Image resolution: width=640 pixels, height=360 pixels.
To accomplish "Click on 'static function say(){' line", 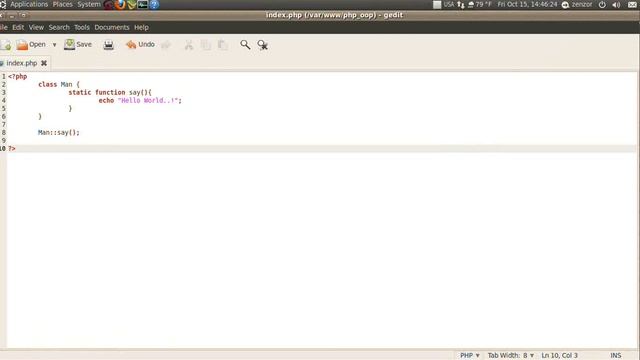I will pyautogui.click(x=110, y=93).
